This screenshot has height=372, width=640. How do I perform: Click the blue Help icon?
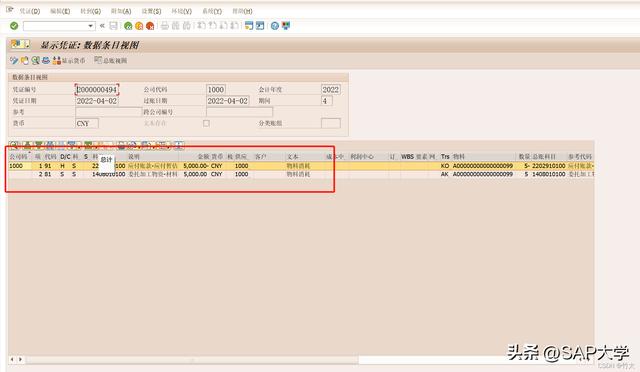coord(275,26)
